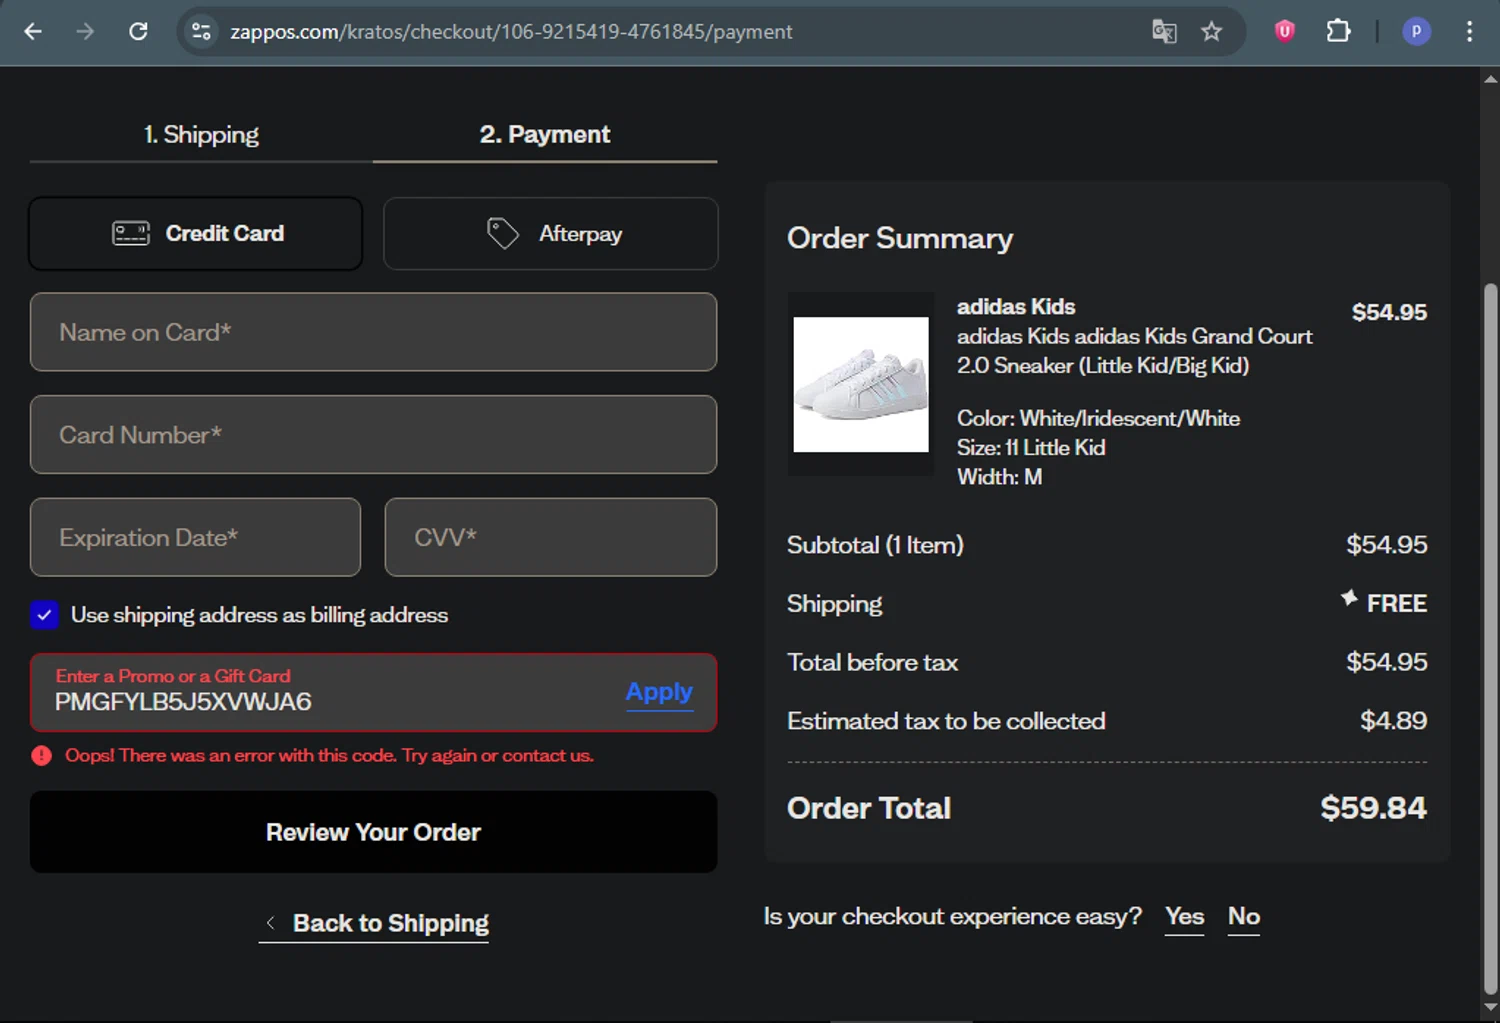Open the Chrome profile avatar

pos(1416,31)
